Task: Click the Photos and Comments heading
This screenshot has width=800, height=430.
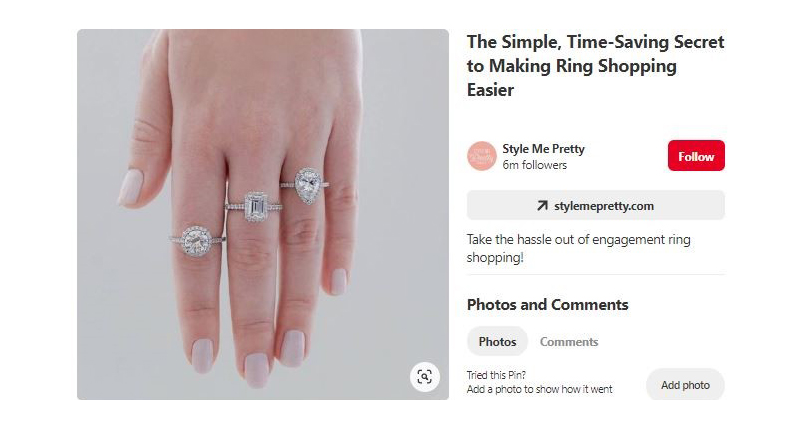Action: [547, 305]
